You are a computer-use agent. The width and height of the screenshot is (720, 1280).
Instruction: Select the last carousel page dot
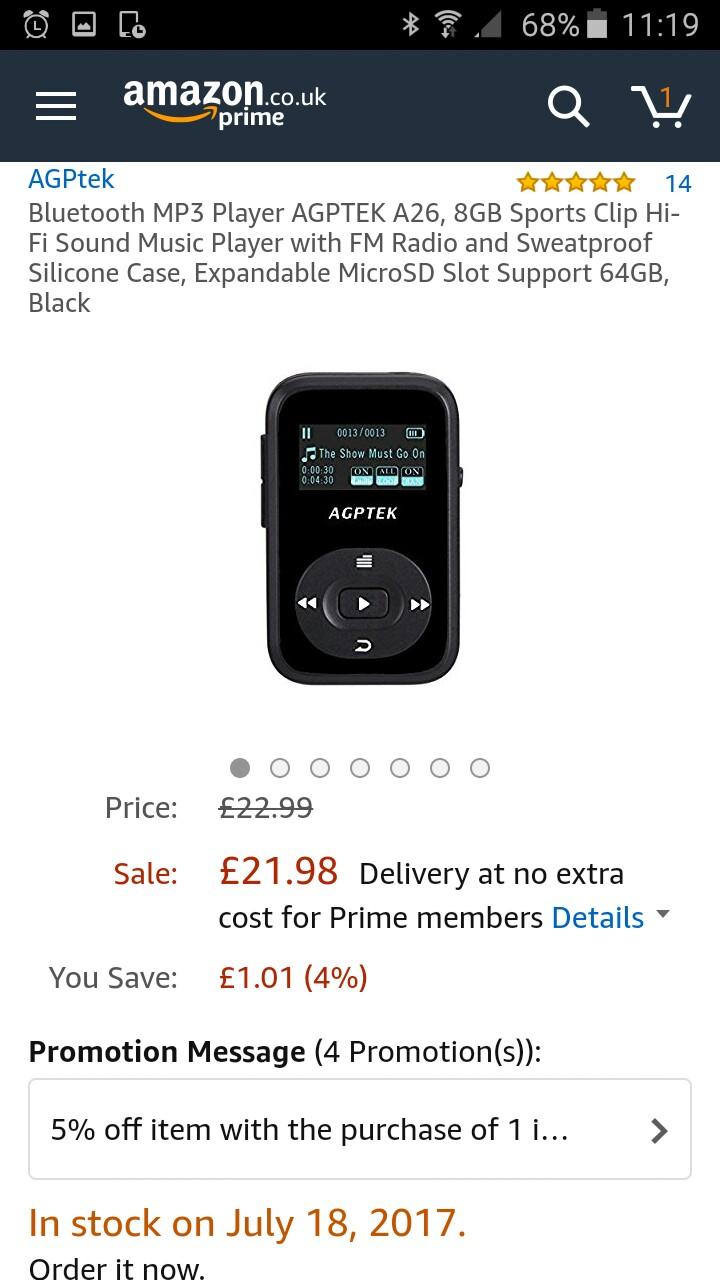point(480,767)
